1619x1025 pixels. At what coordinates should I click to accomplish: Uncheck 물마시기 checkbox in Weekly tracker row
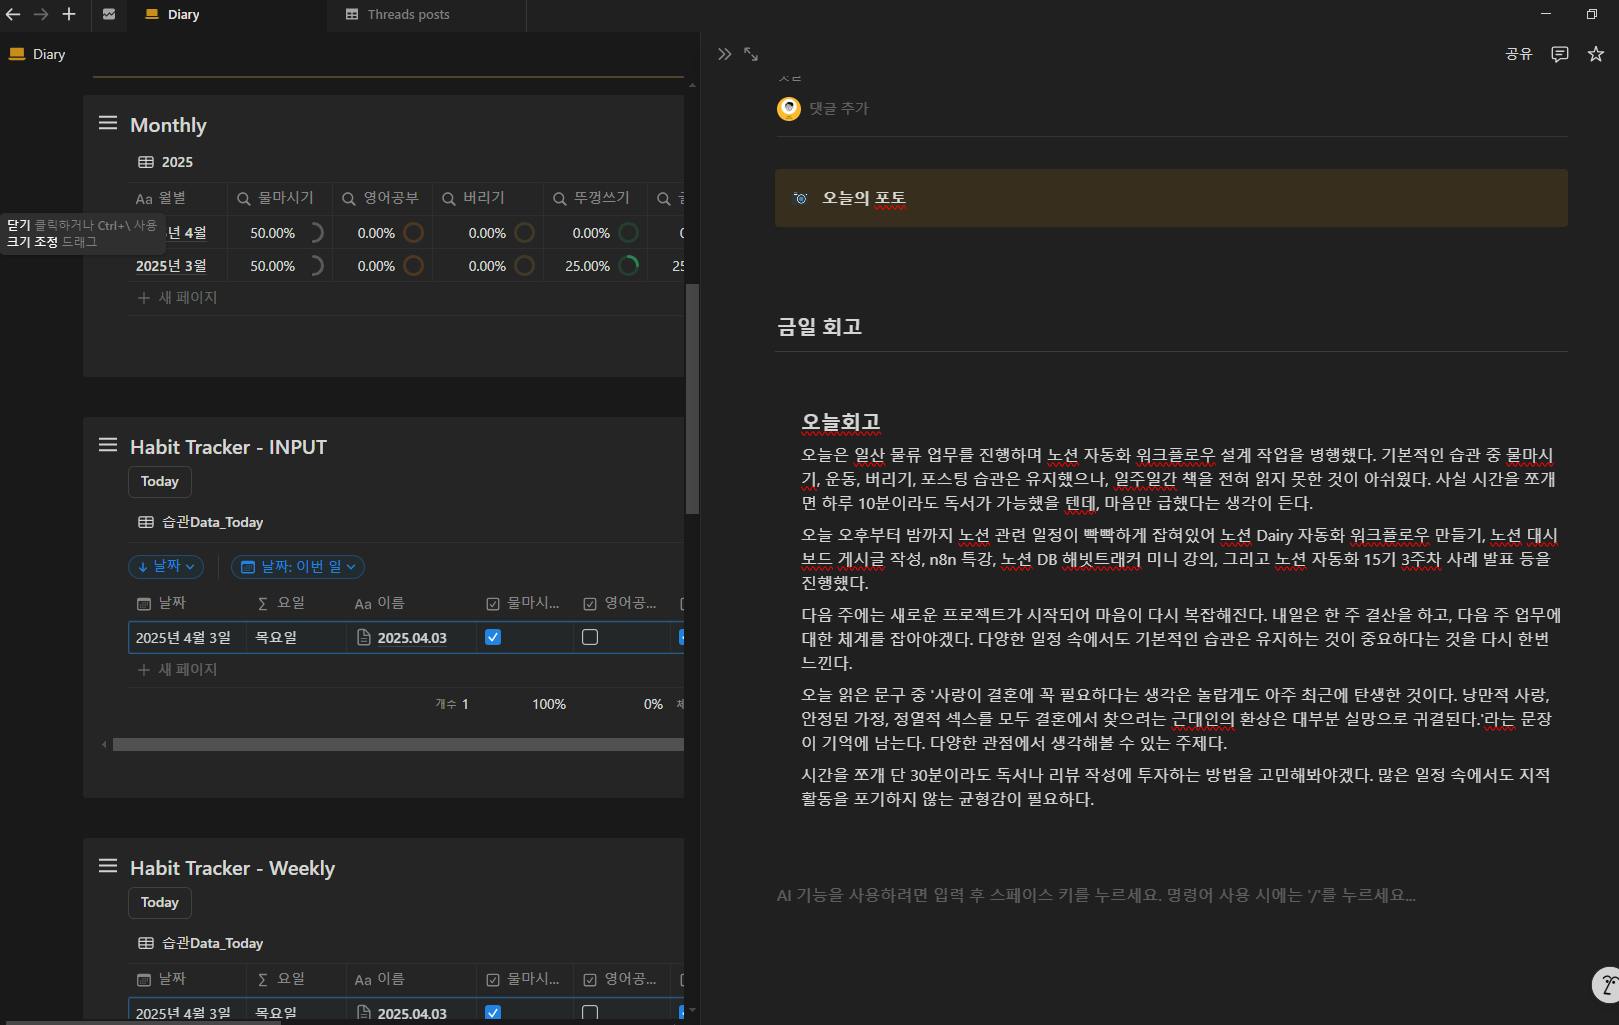pos(493,1013)
